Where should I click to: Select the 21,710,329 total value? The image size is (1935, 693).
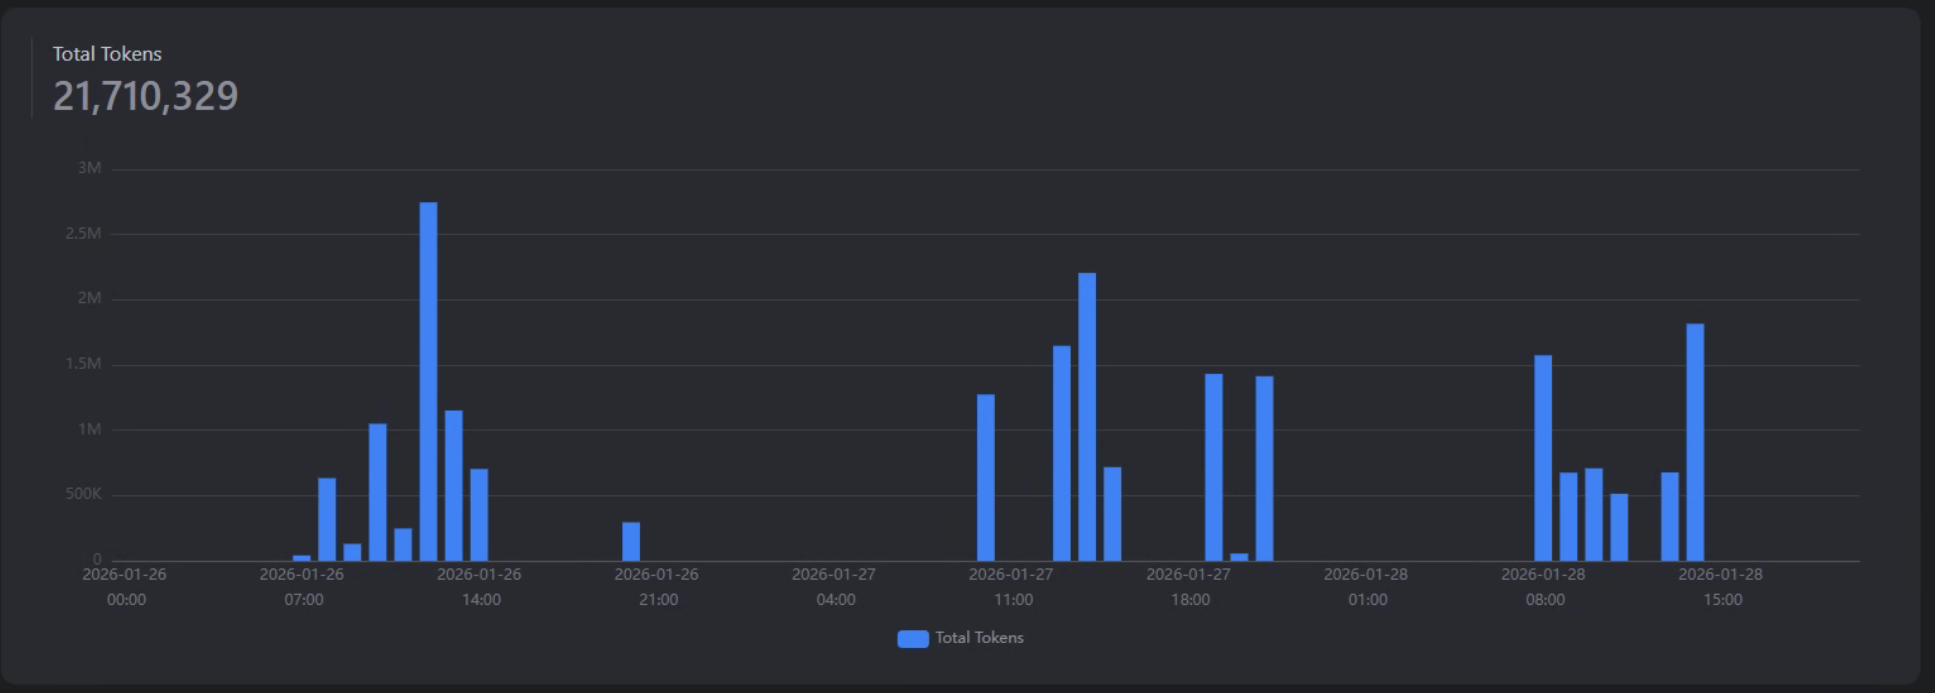click(x=145, y=96)
